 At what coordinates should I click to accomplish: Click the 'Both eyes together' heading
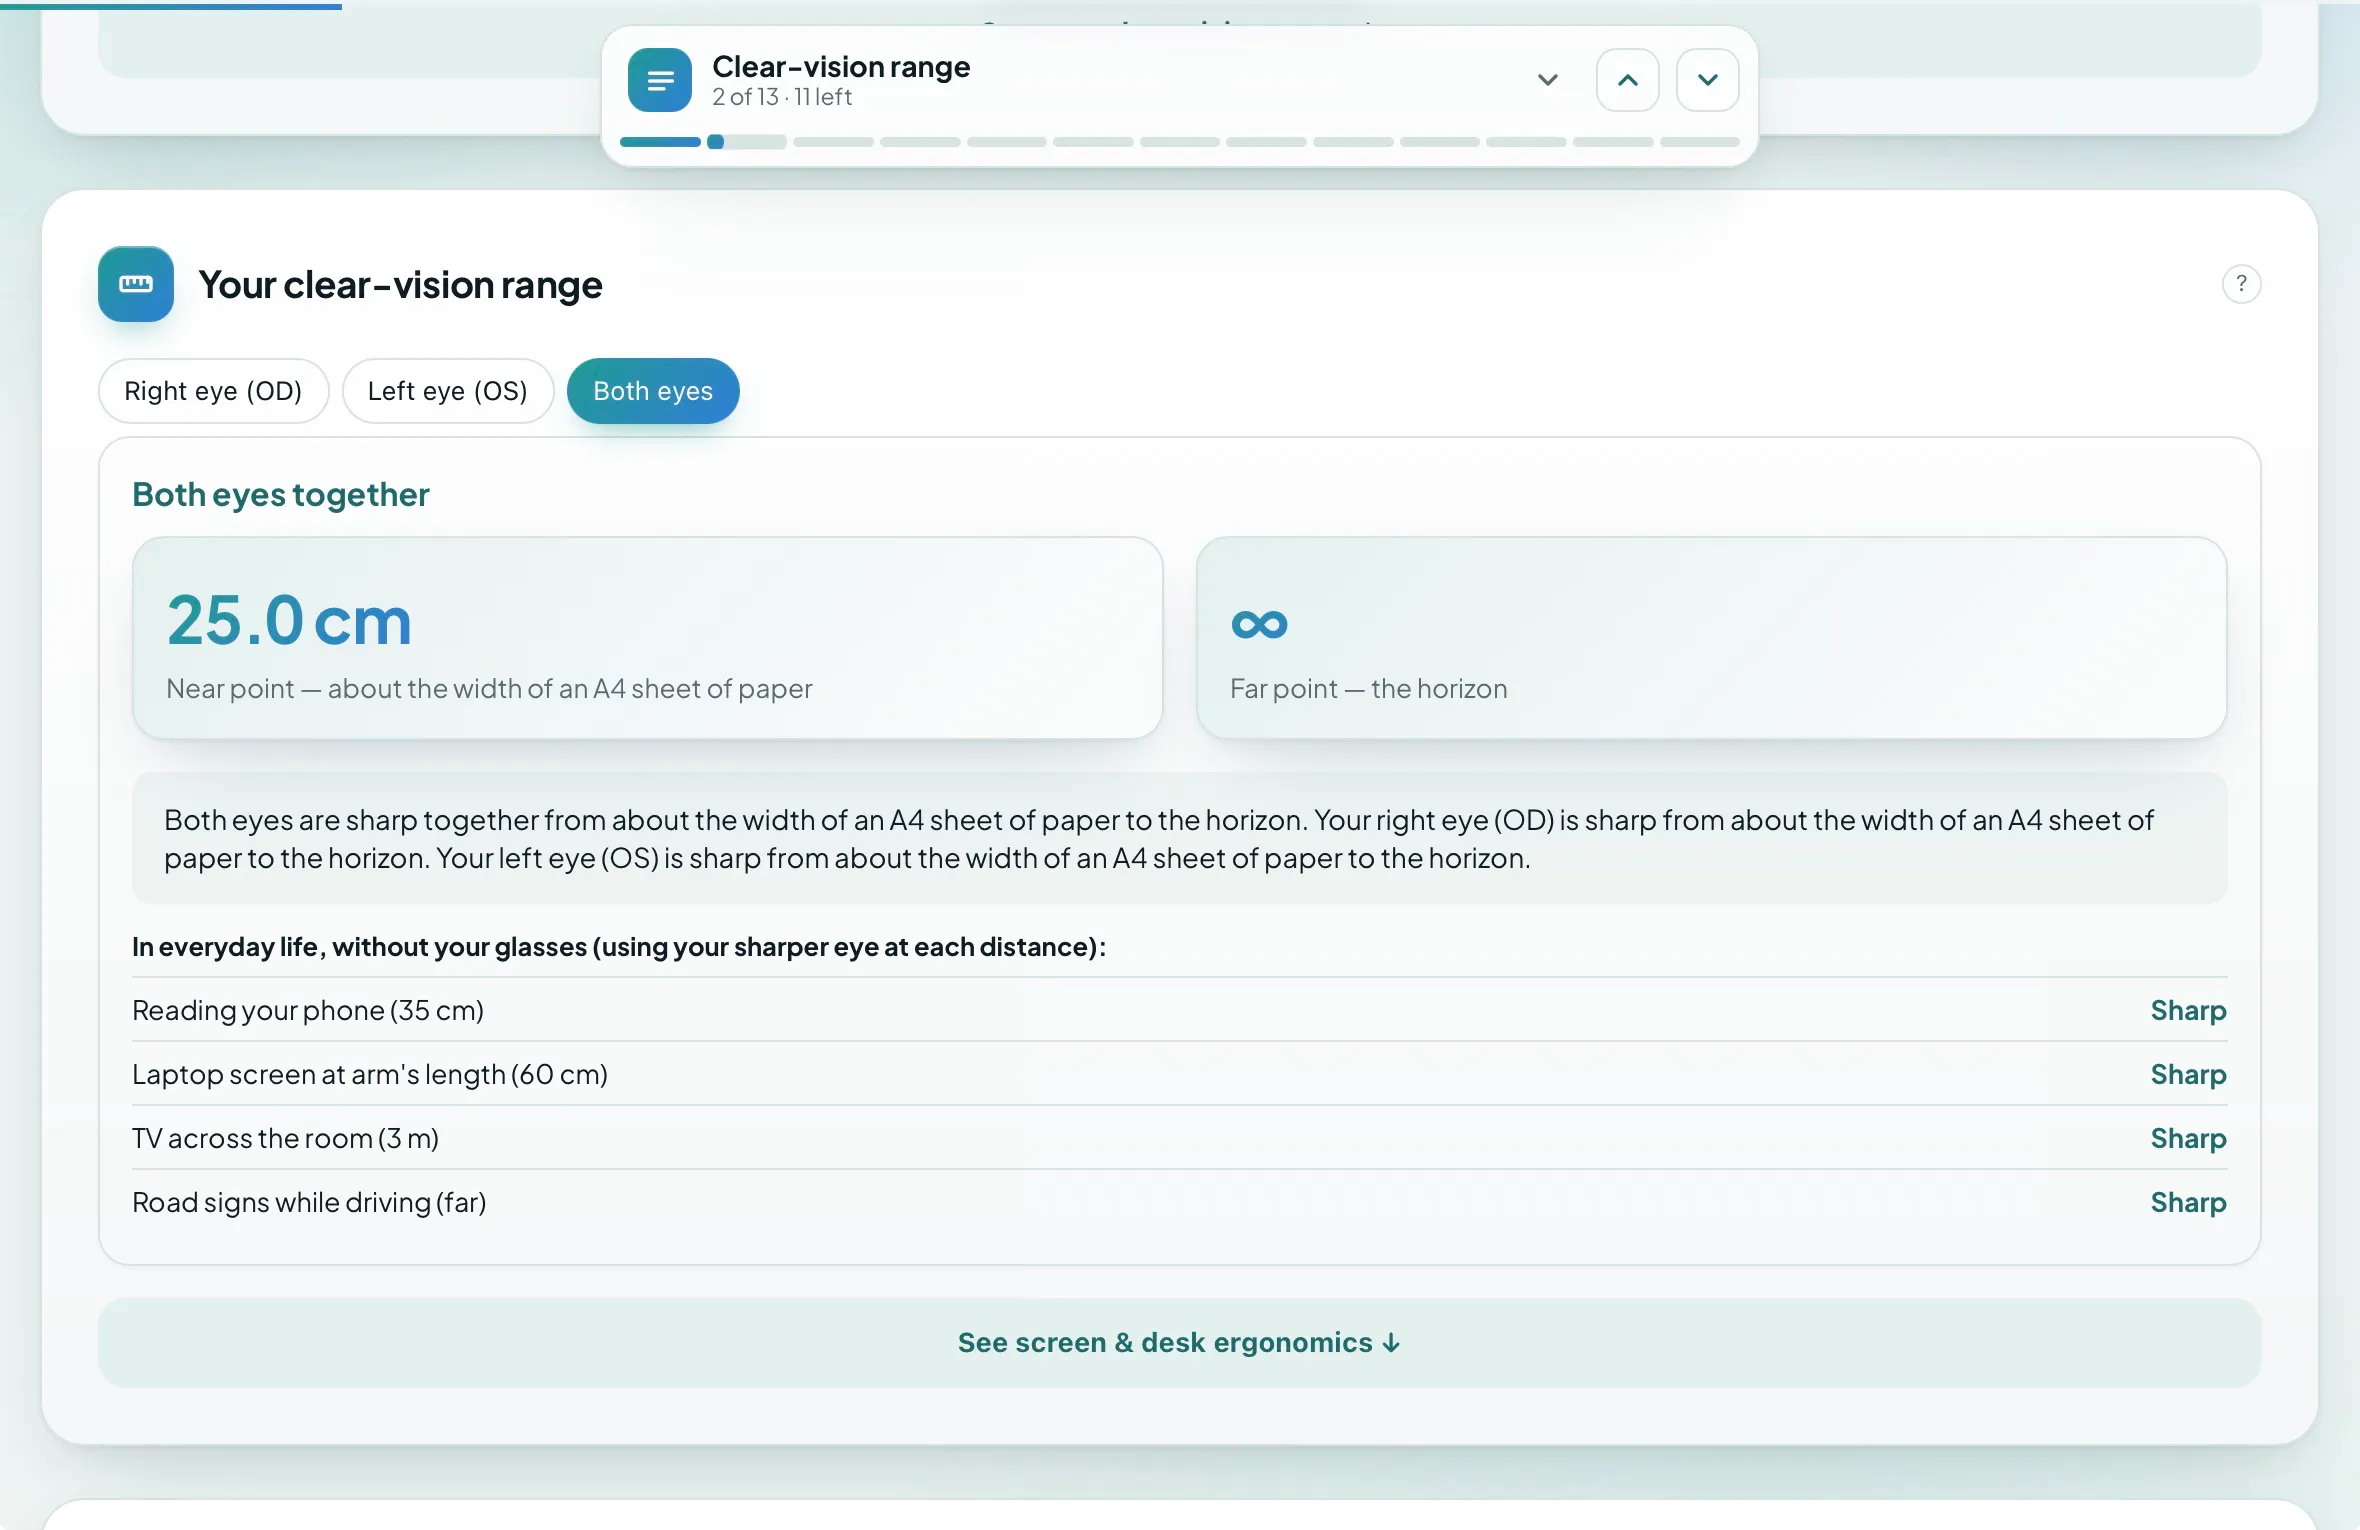pos(281,495)
